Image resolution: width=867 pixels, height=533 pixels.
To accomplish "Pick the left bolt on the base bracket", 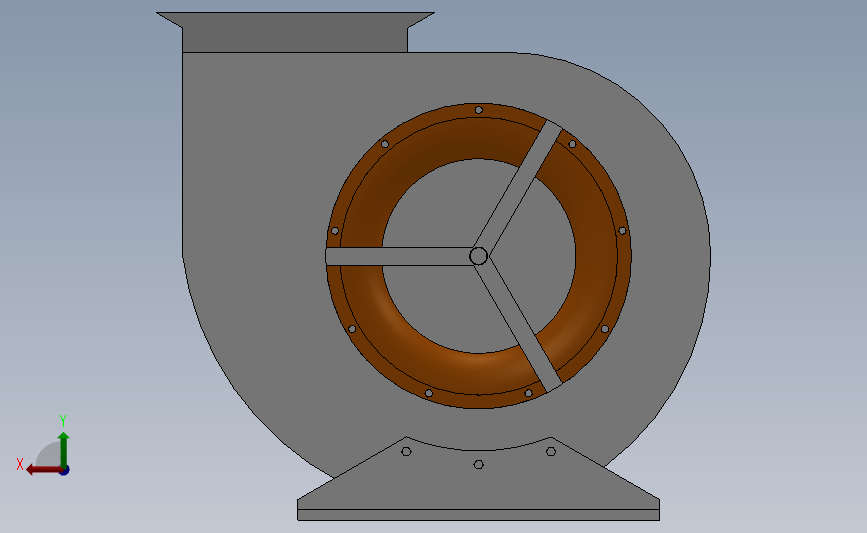I will (x=406, y=452).
